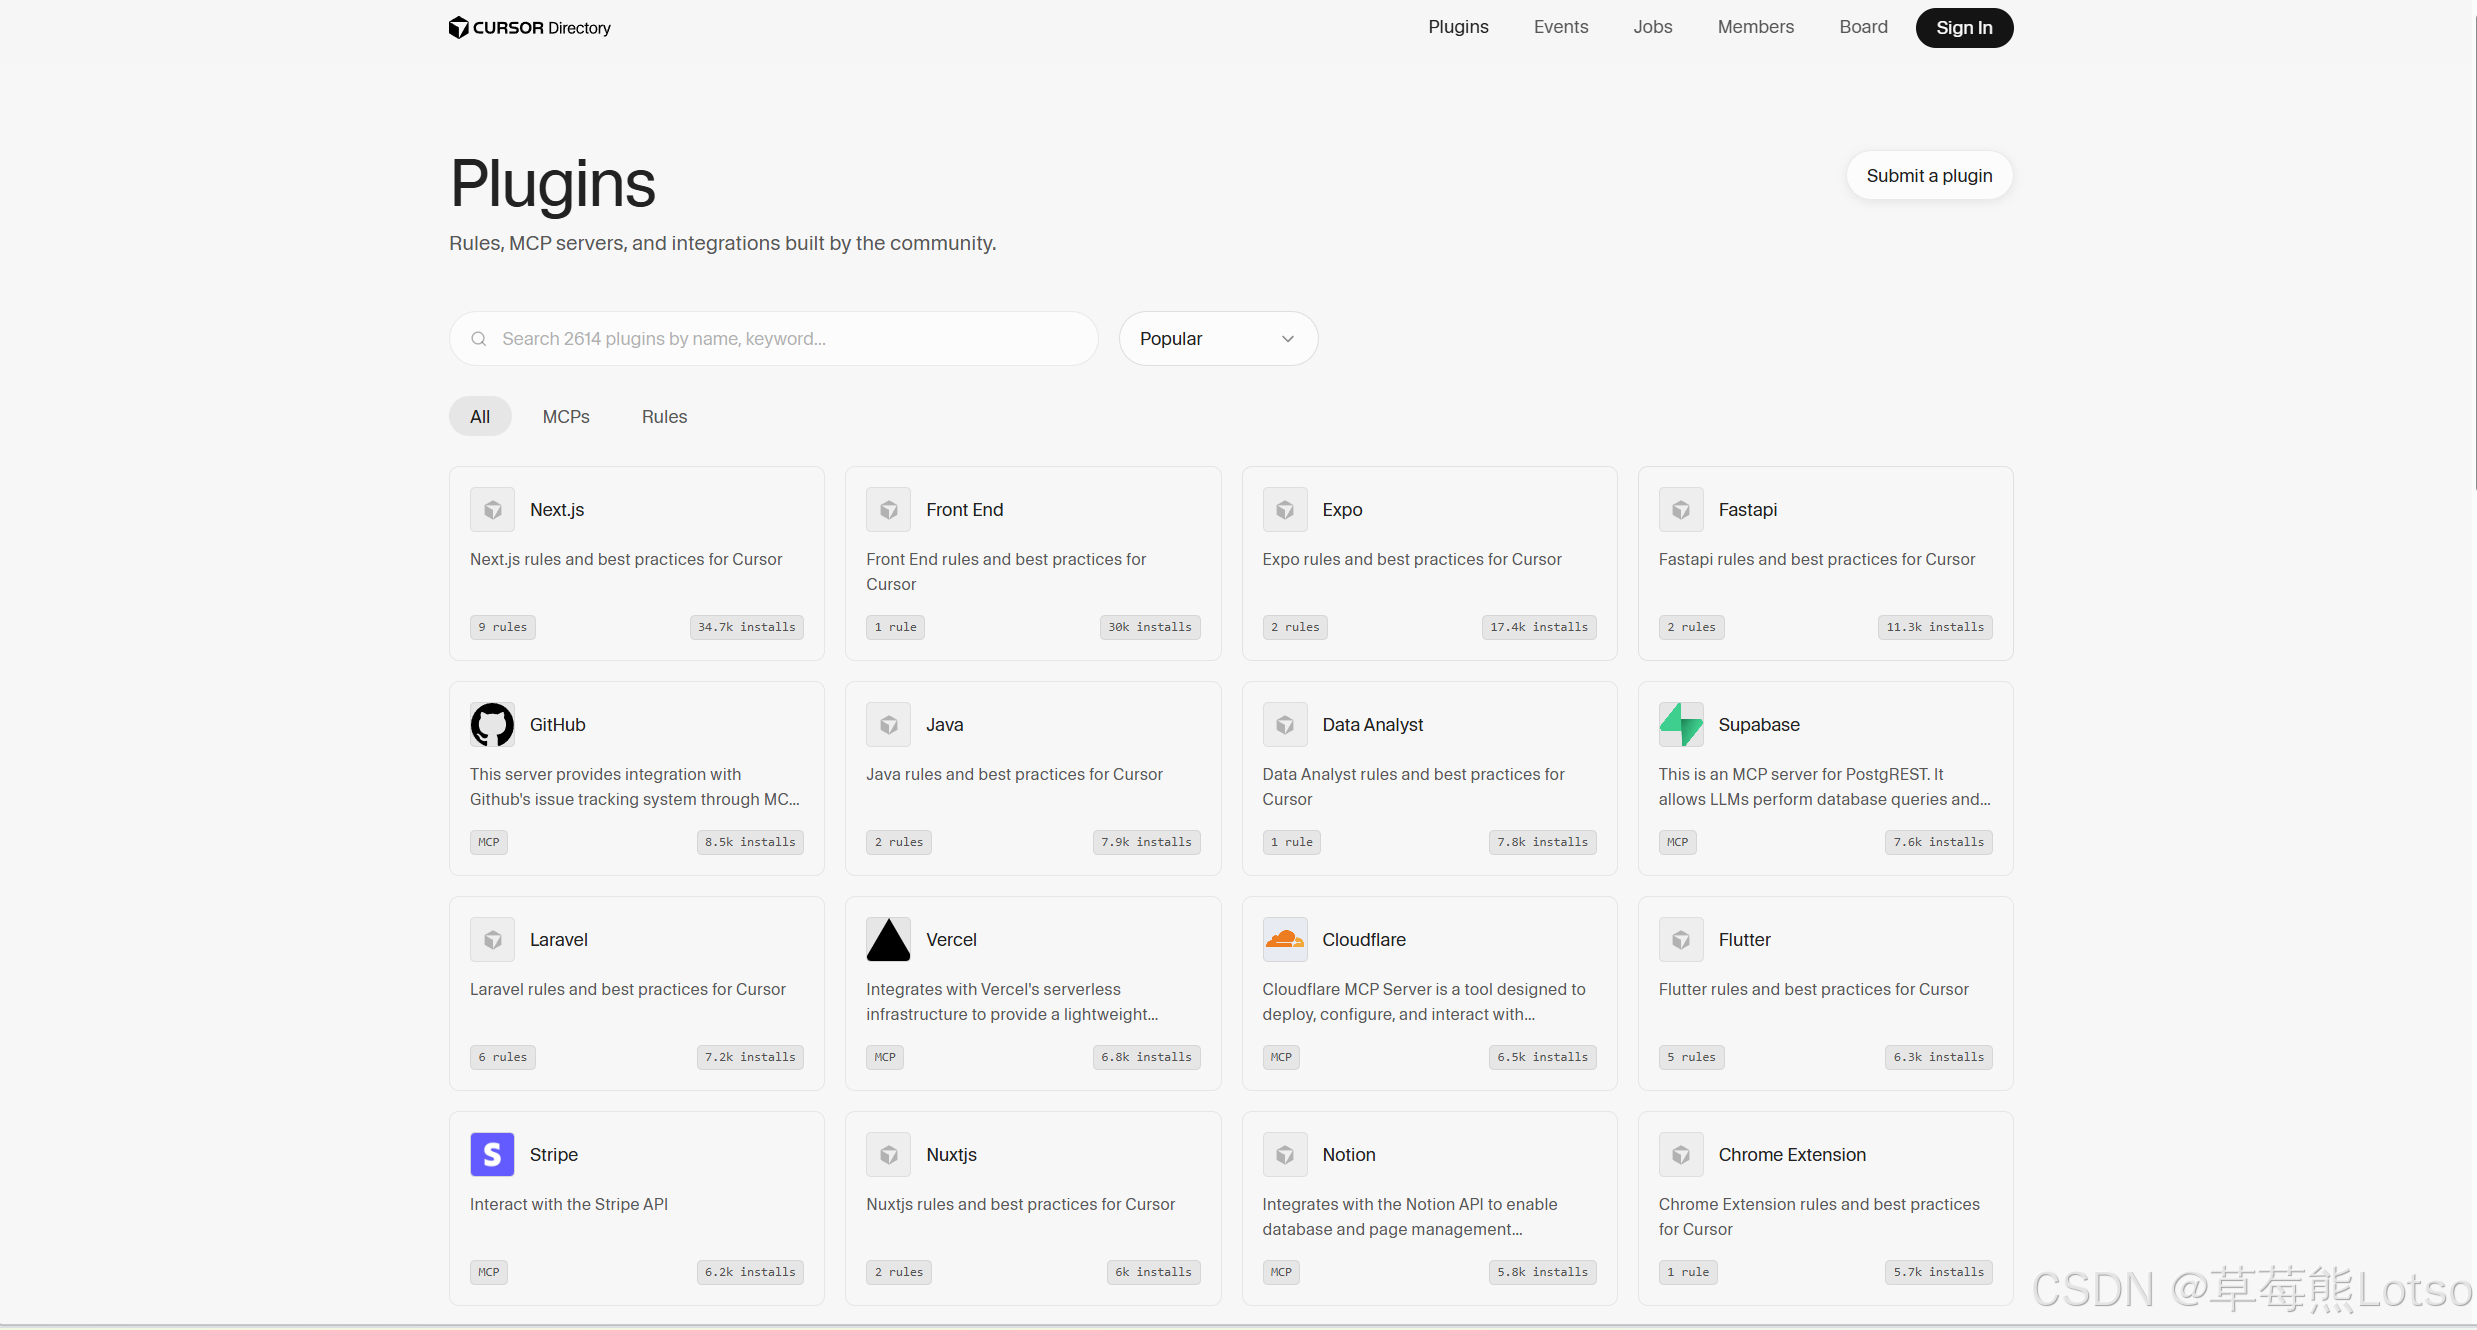Click the Flutter card cube icon
This screenshot has height=1330, width=2477.
[x=1681, y=940]
